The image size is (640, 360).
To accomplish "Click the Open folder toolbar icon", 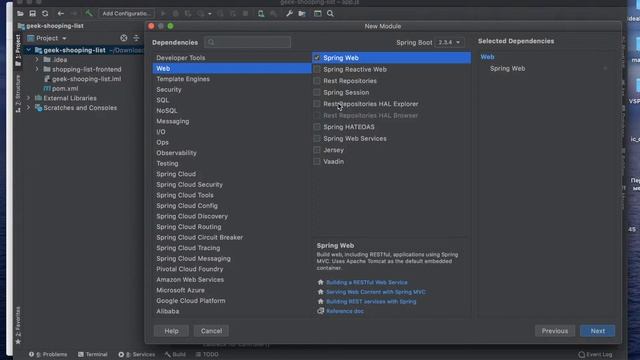I will point(20,13).
